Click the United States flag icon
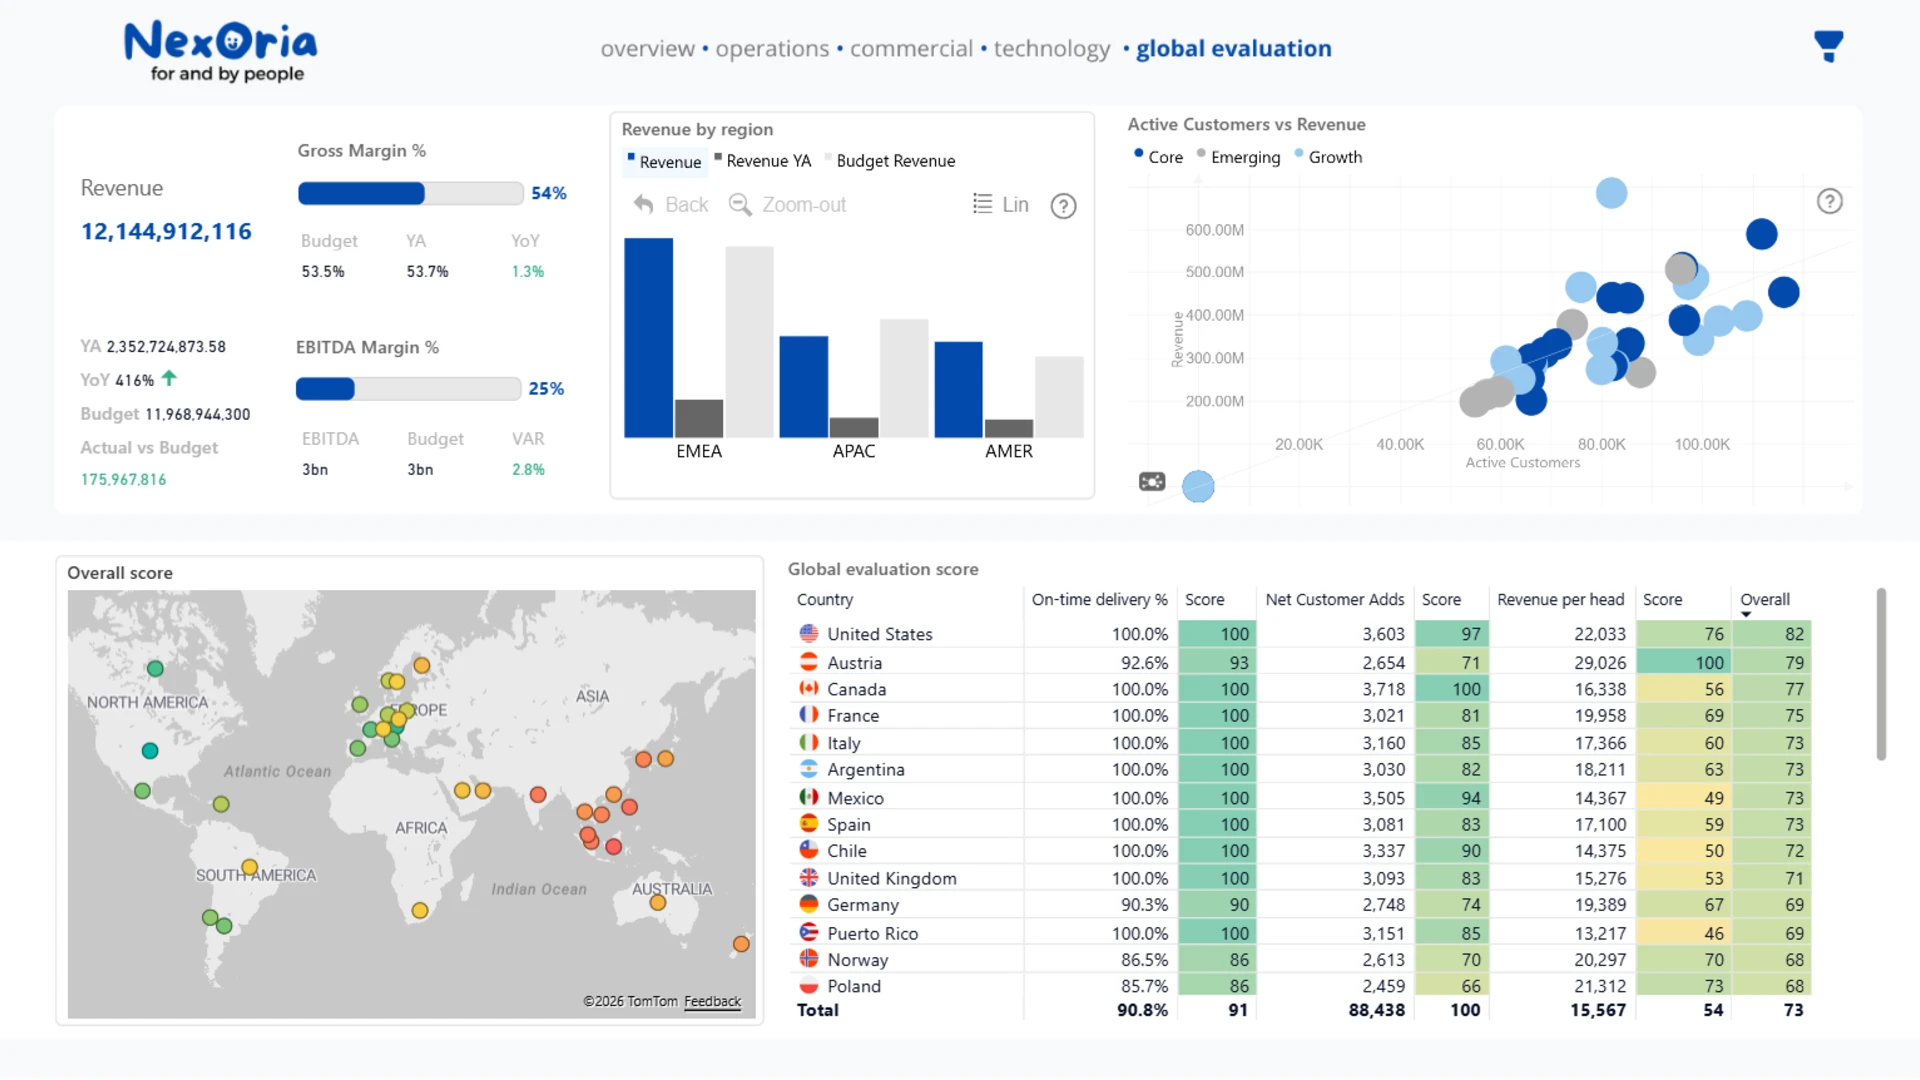The image size is (1920, 1080). point(808,634)
